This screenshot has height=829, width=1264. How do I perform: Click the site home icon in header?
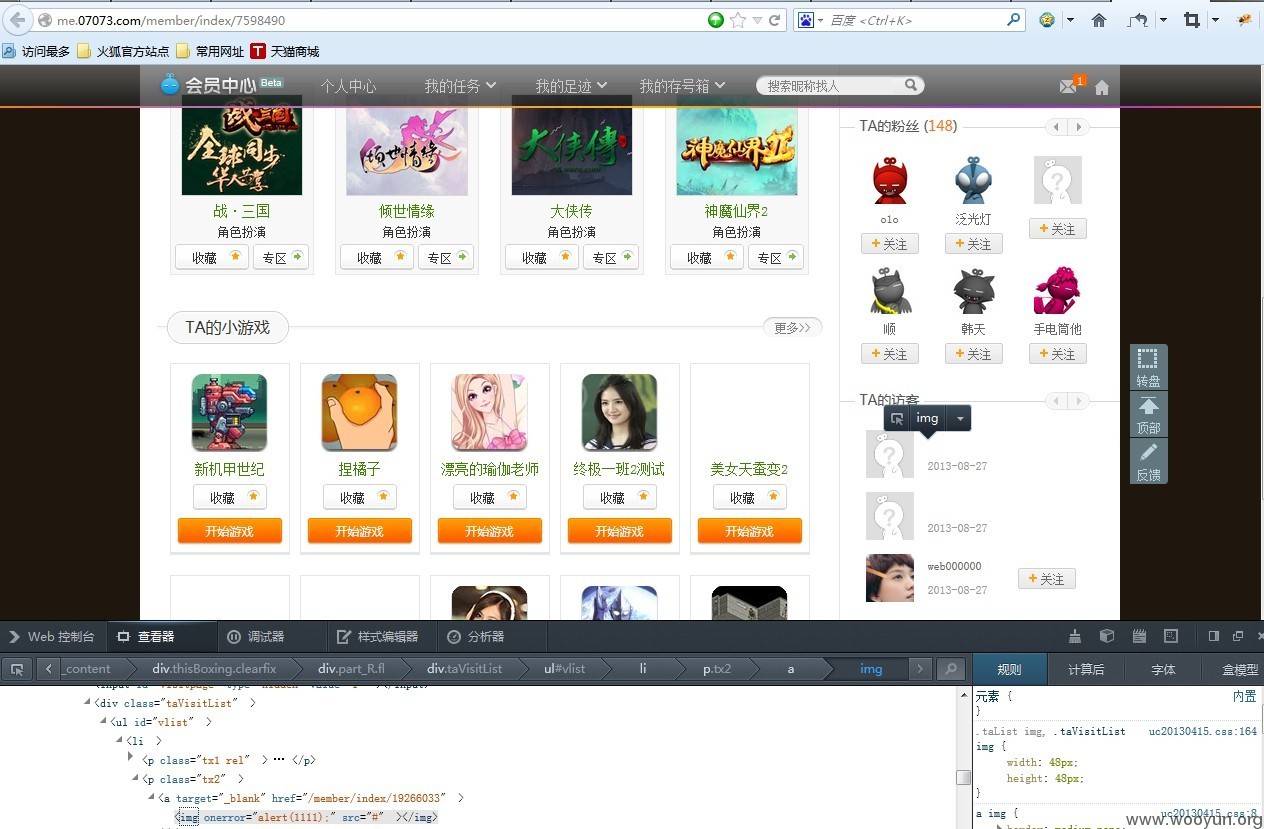point(1102,87)
